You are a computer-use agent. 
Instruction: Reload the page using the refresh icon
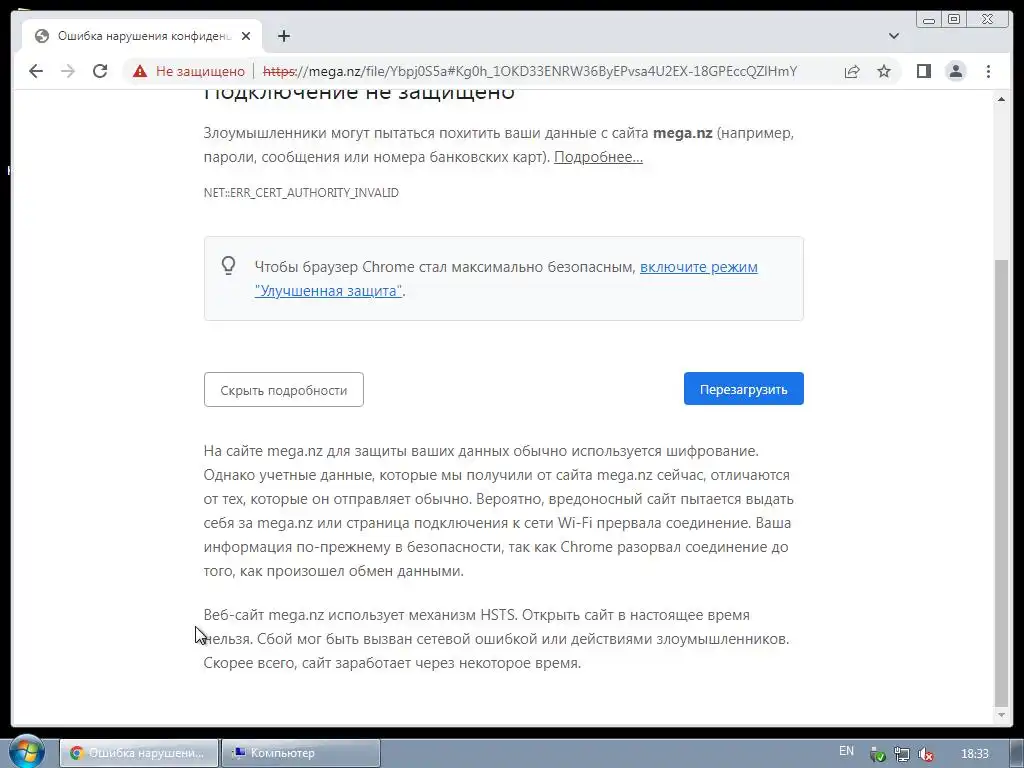pos(100,71)
